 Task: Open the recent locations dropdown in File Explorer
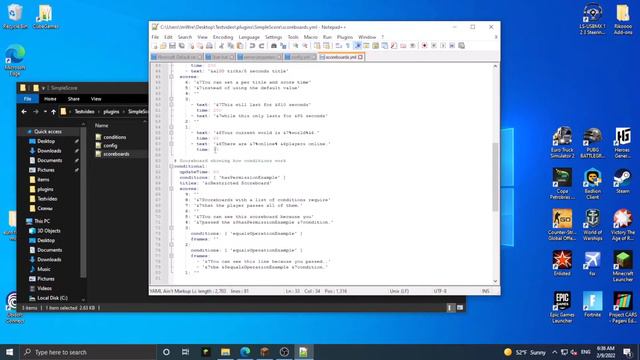coord(45,111)
